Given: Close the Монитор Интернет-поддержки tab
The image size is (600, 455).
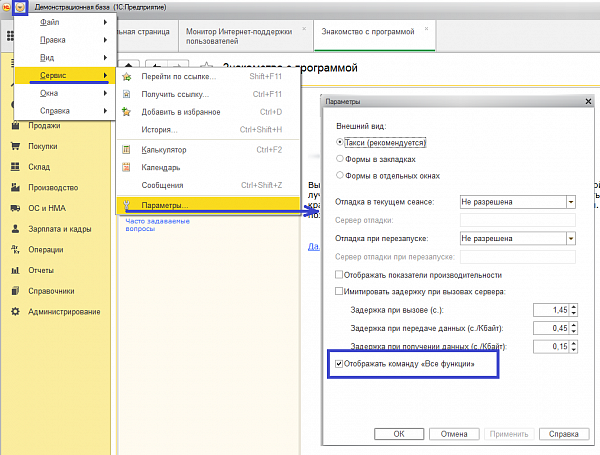Looking at the screenshot, I should click(x=304, y=29).
